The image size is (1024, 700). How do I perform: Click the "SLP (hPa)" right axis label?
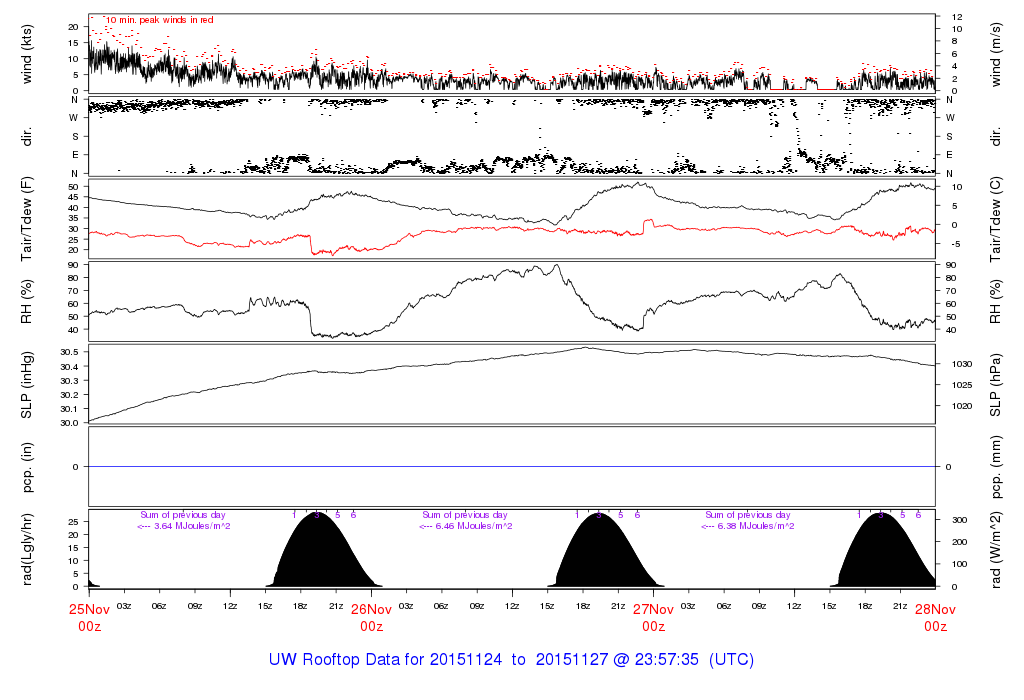click(996, 385)
